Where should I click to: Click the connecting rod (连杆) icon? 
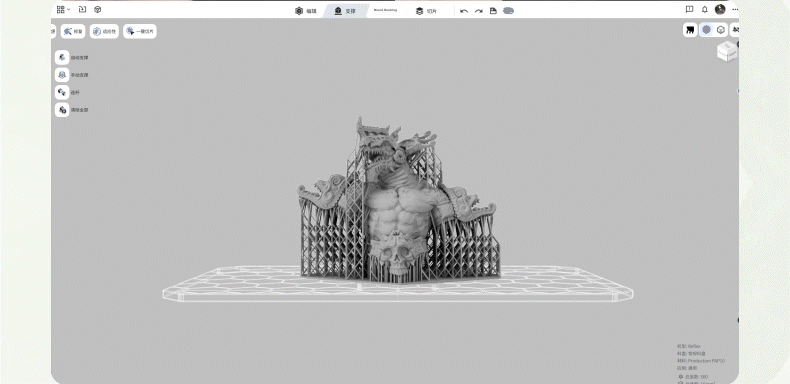[62, 92]
